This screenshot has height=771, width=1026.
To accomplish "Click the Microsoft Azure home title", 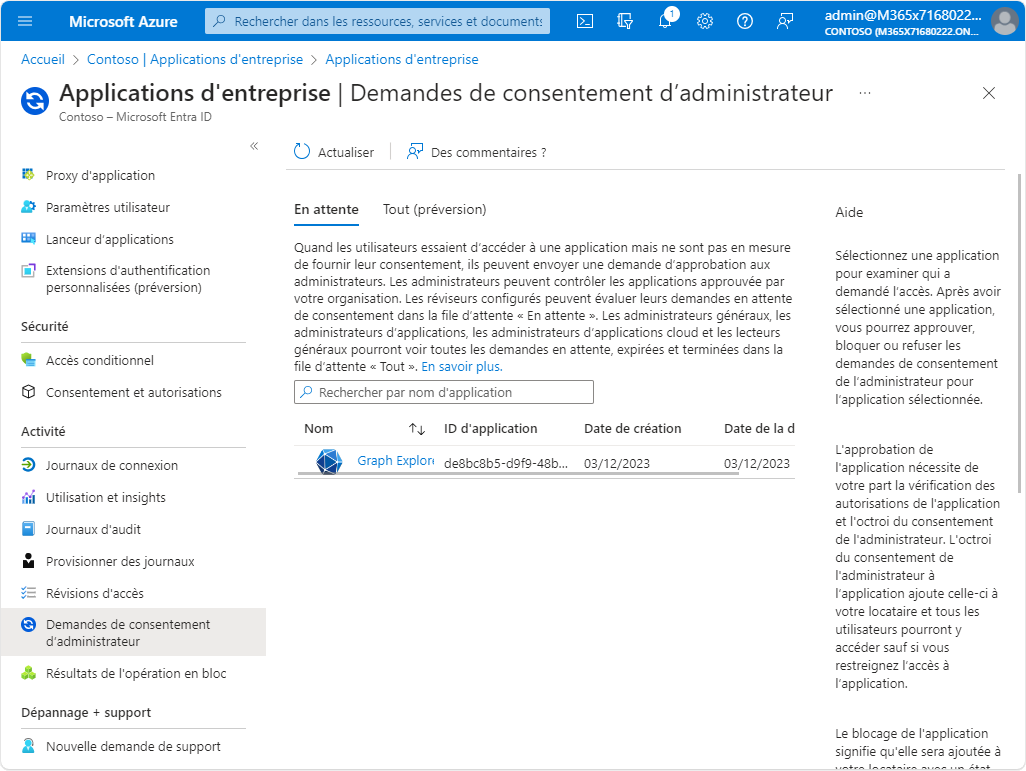I will tap(123, 21).
